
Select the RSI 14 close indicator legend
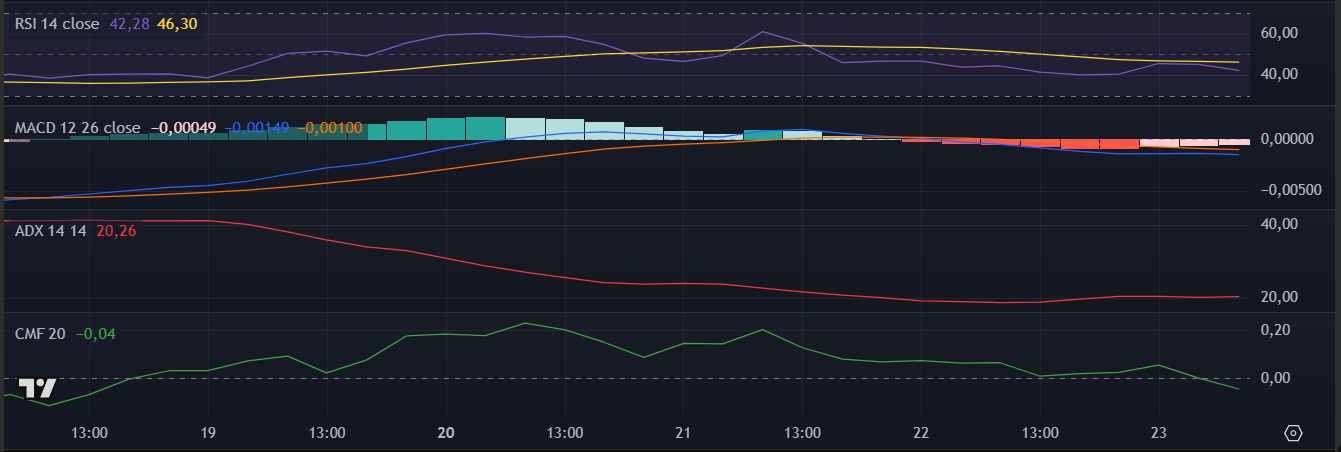point(57,24)
